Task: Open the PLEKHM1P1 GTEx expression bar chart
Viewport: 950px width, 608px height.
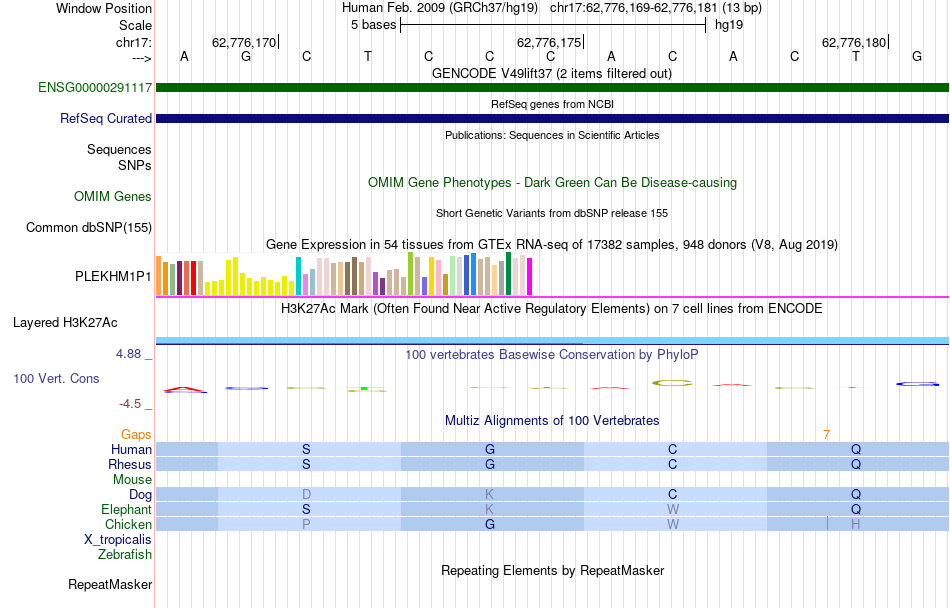Action: click(344, 274)
